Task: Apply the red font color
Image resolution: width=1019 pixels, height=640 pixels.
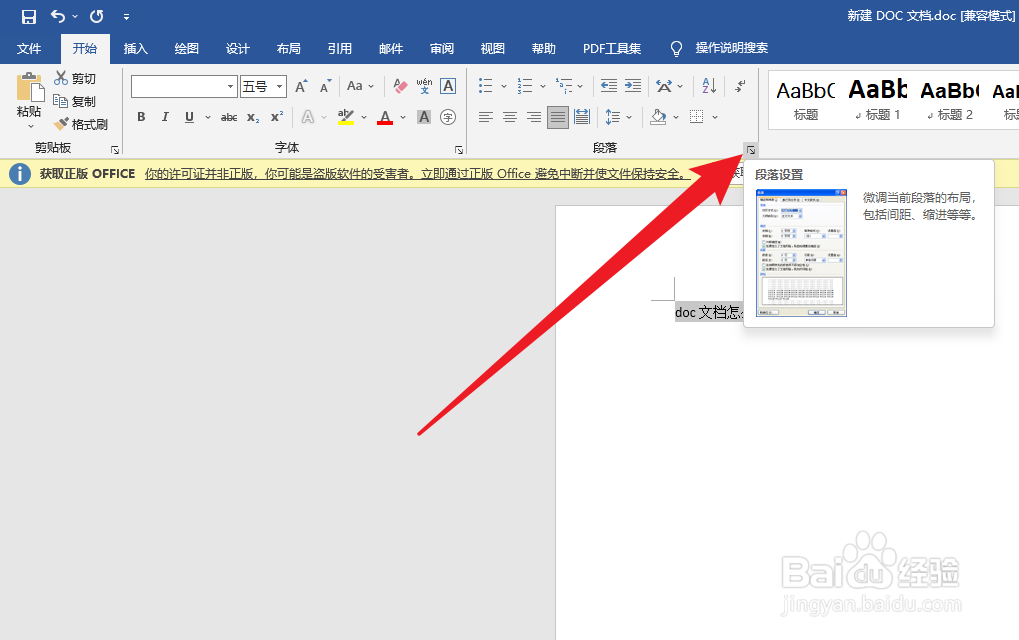Action: (385, 117)
